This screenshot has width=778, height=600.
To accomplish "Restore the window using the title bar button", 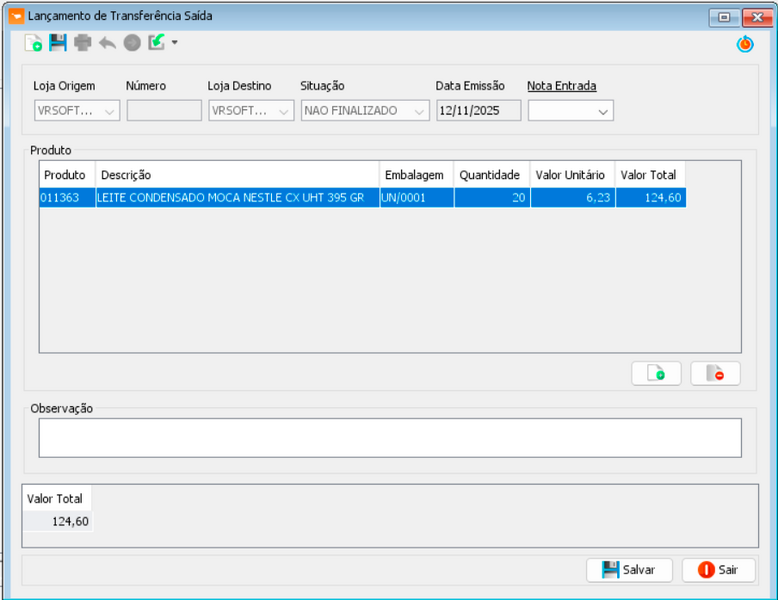I will tap(724, 18).
